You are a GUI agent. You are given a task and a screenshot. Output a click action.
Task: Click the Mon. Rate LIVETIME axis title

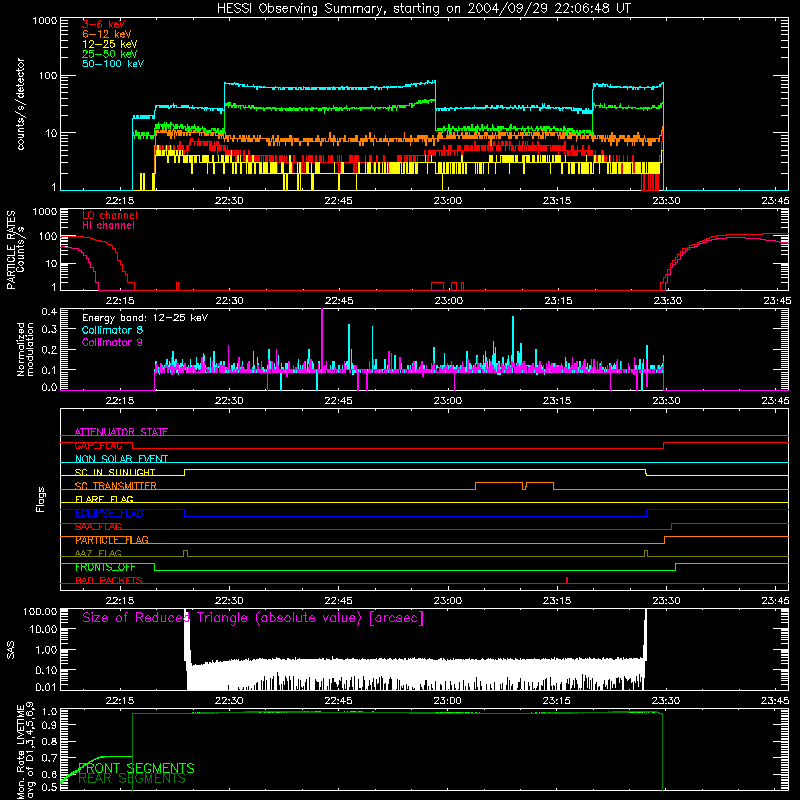click(x=25, y=750)
